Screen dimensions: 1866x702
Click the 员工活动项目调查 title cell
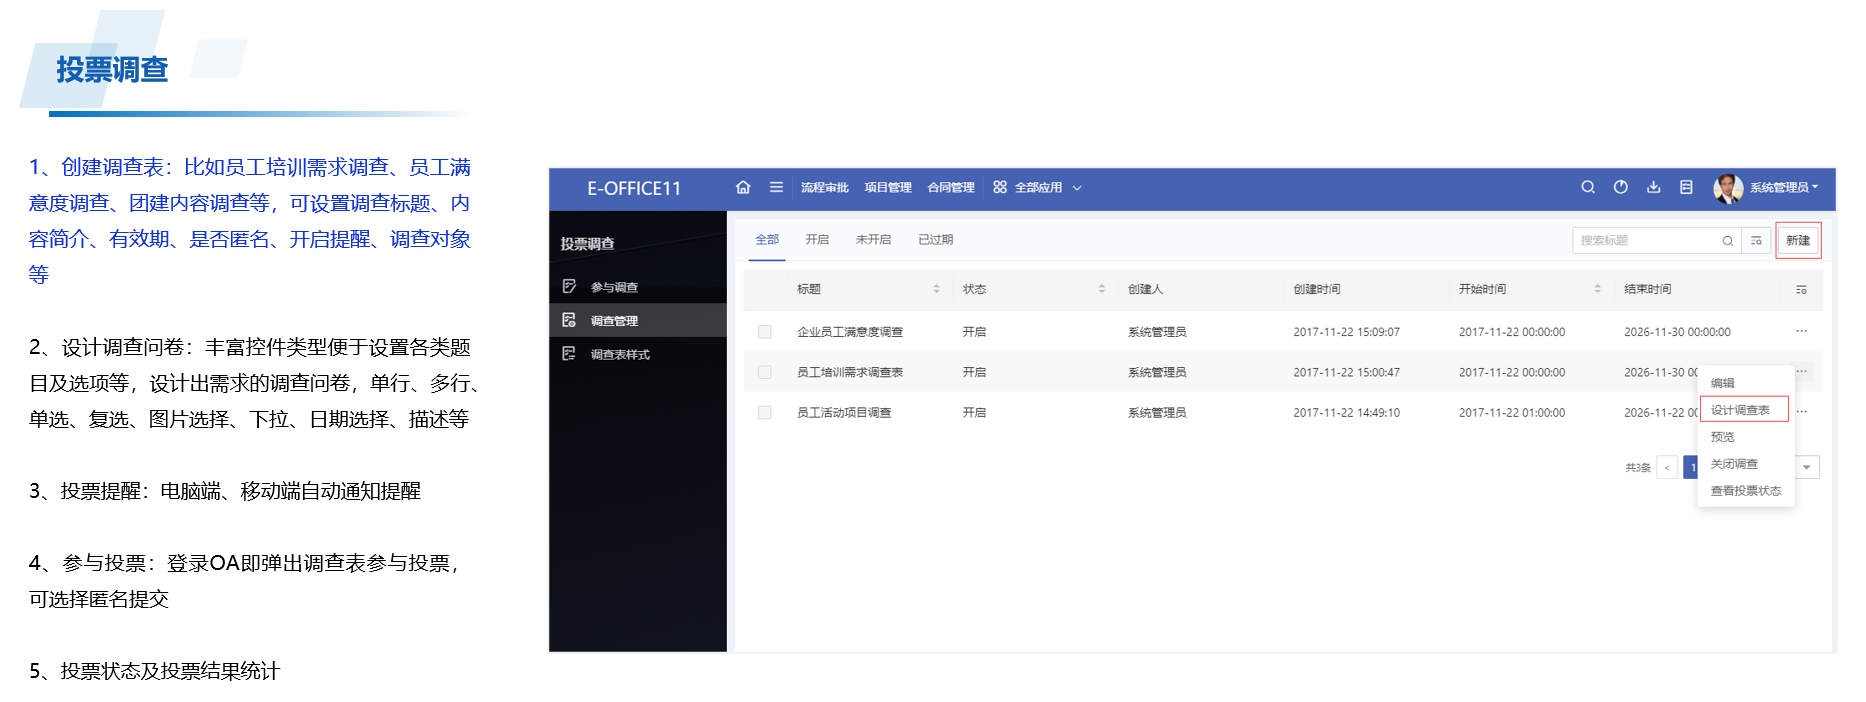pos(844,412)
